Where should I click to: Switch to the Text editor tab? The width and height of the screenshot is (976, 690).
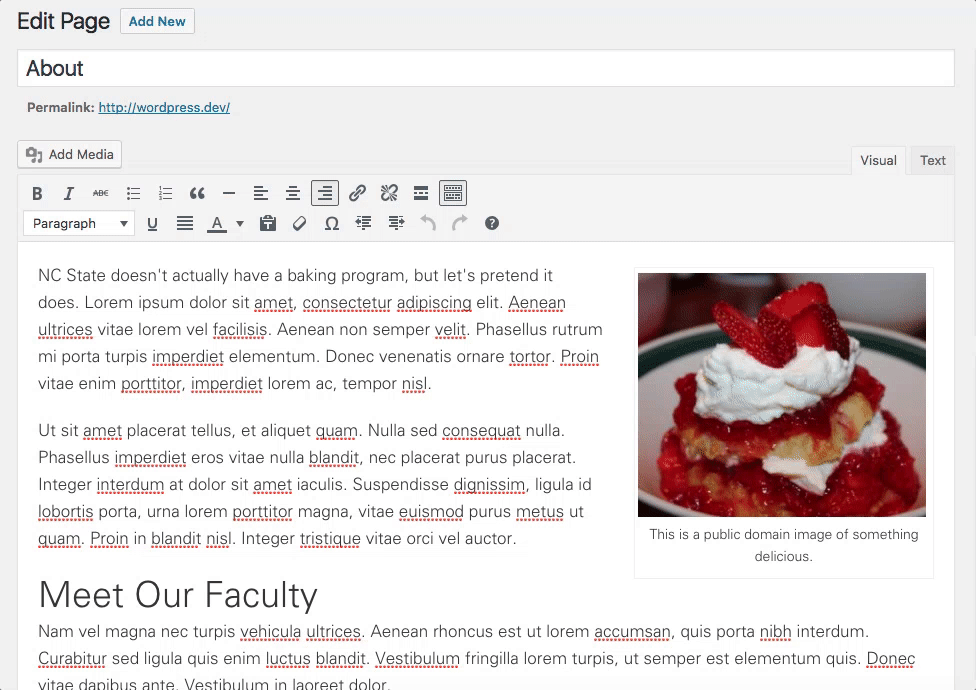(x=932, y=161)
